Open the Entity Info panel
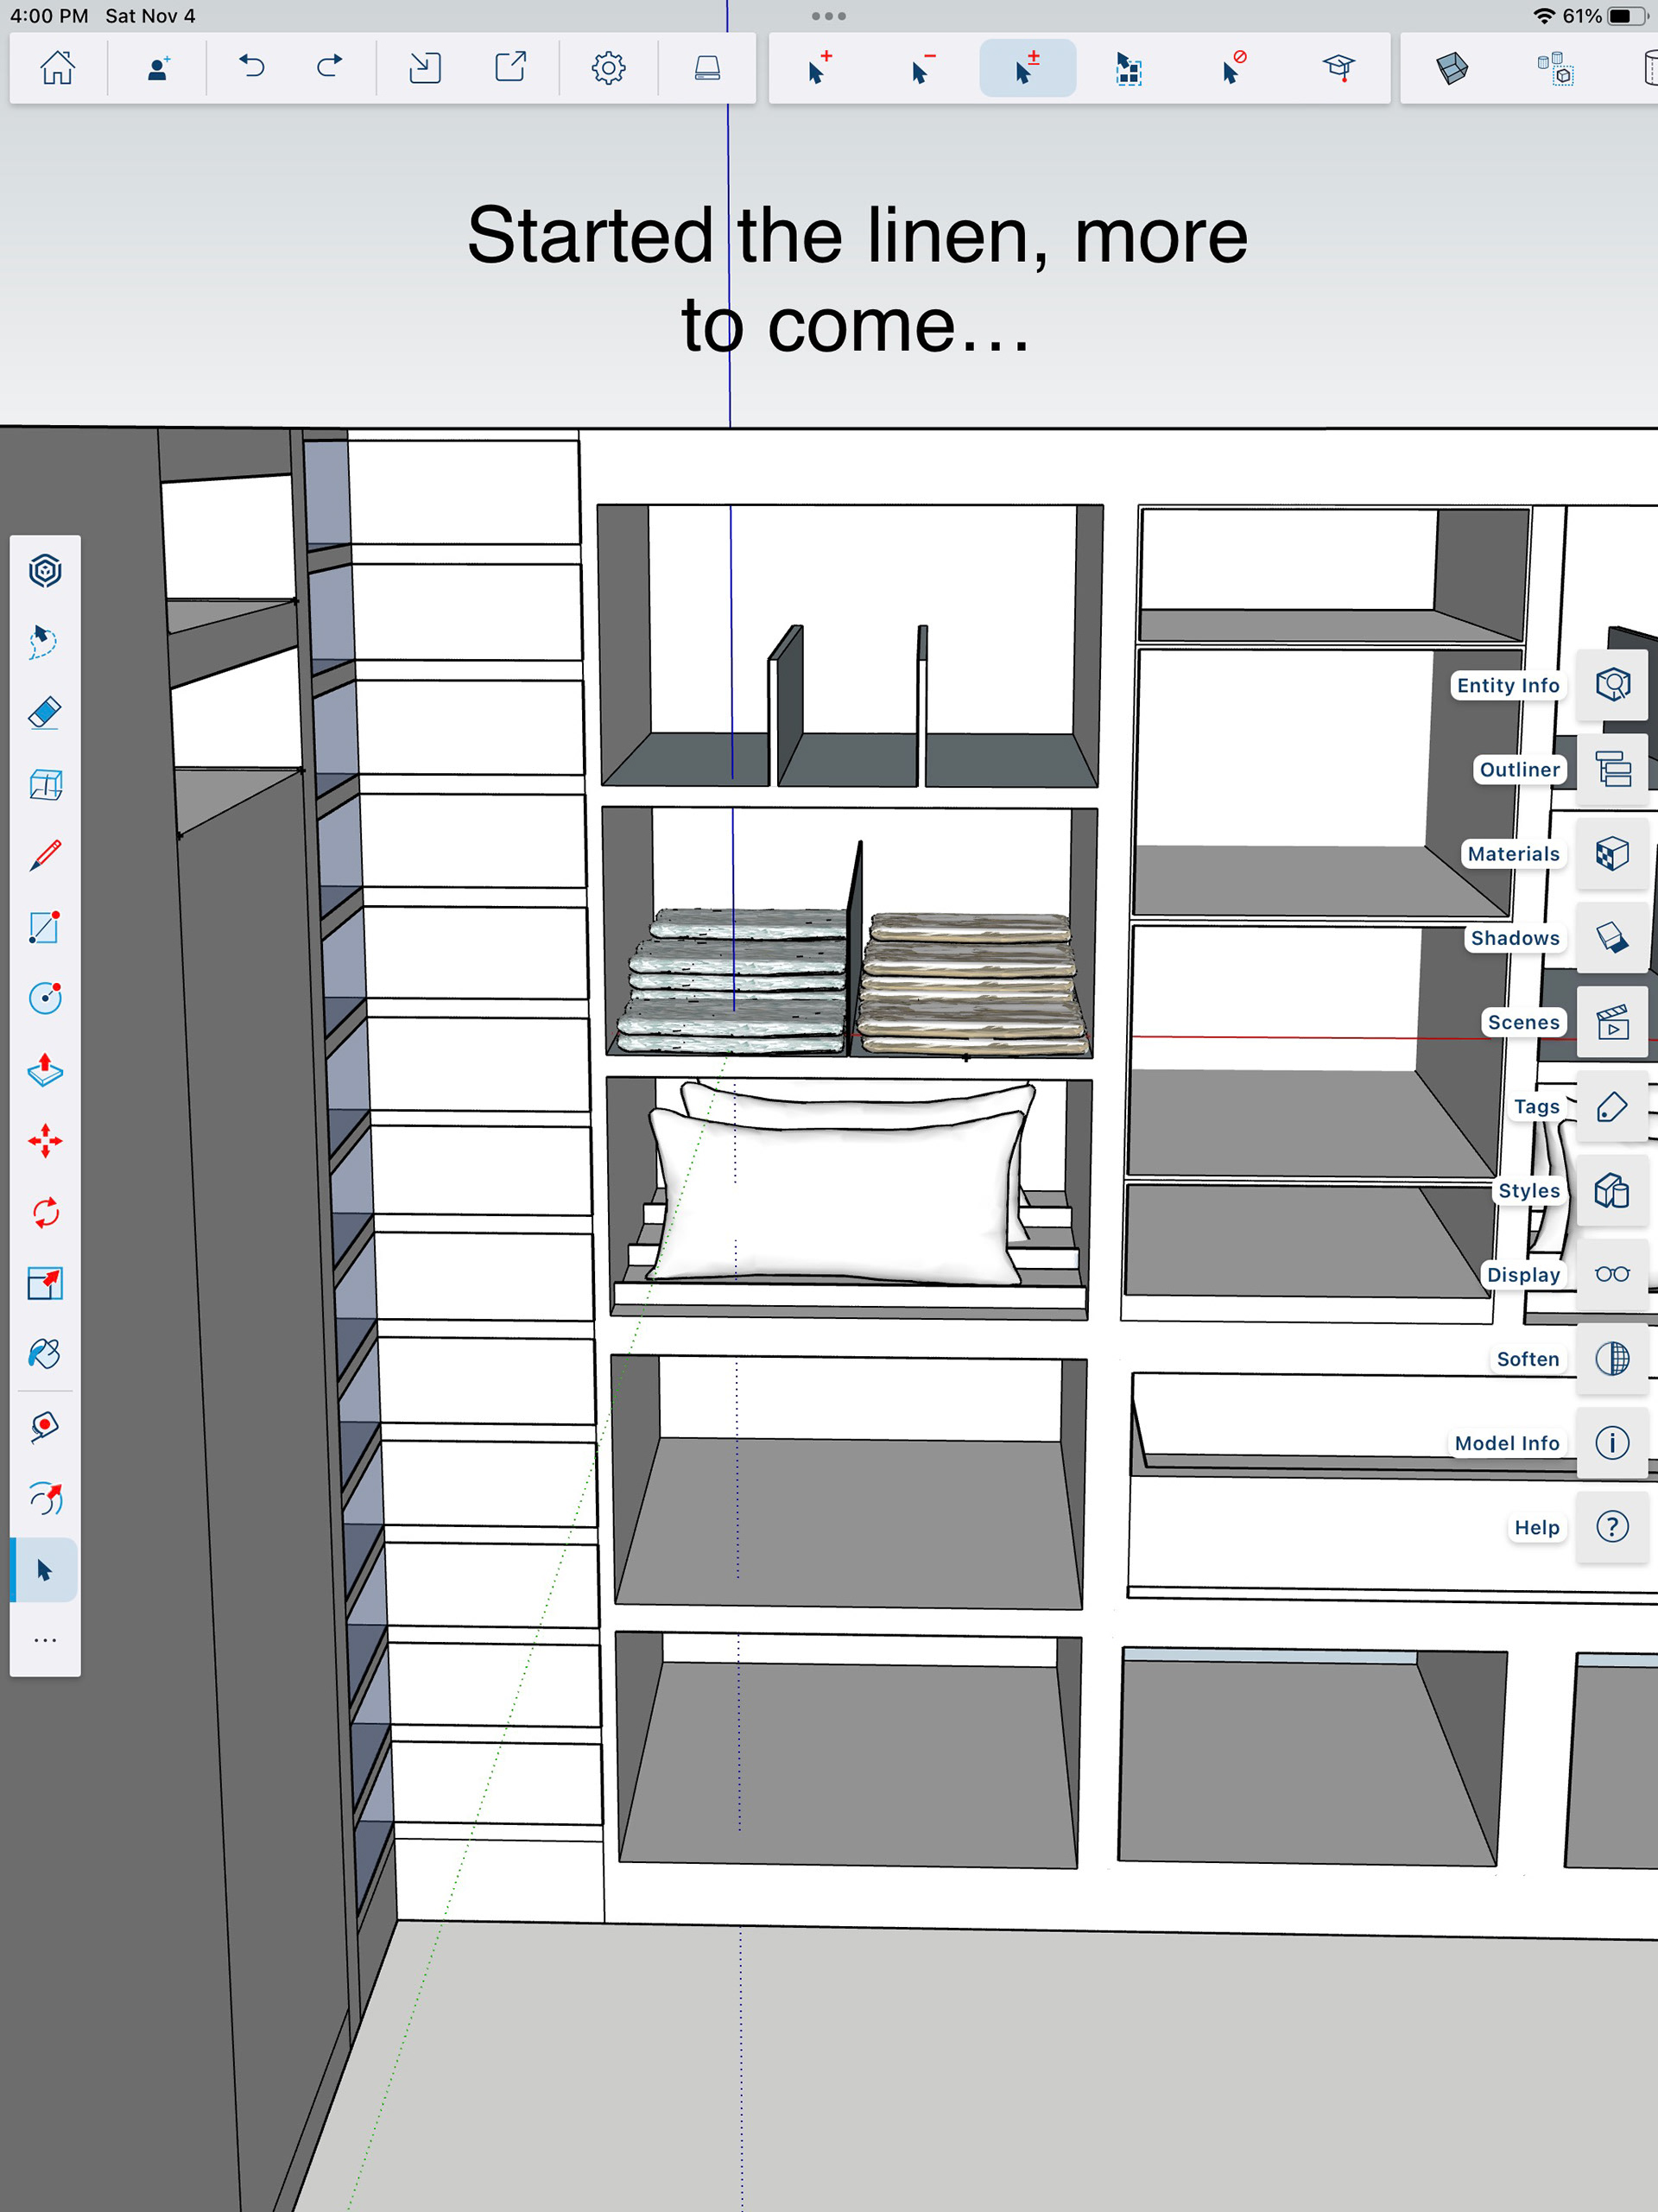 (x=1612, y=685)
